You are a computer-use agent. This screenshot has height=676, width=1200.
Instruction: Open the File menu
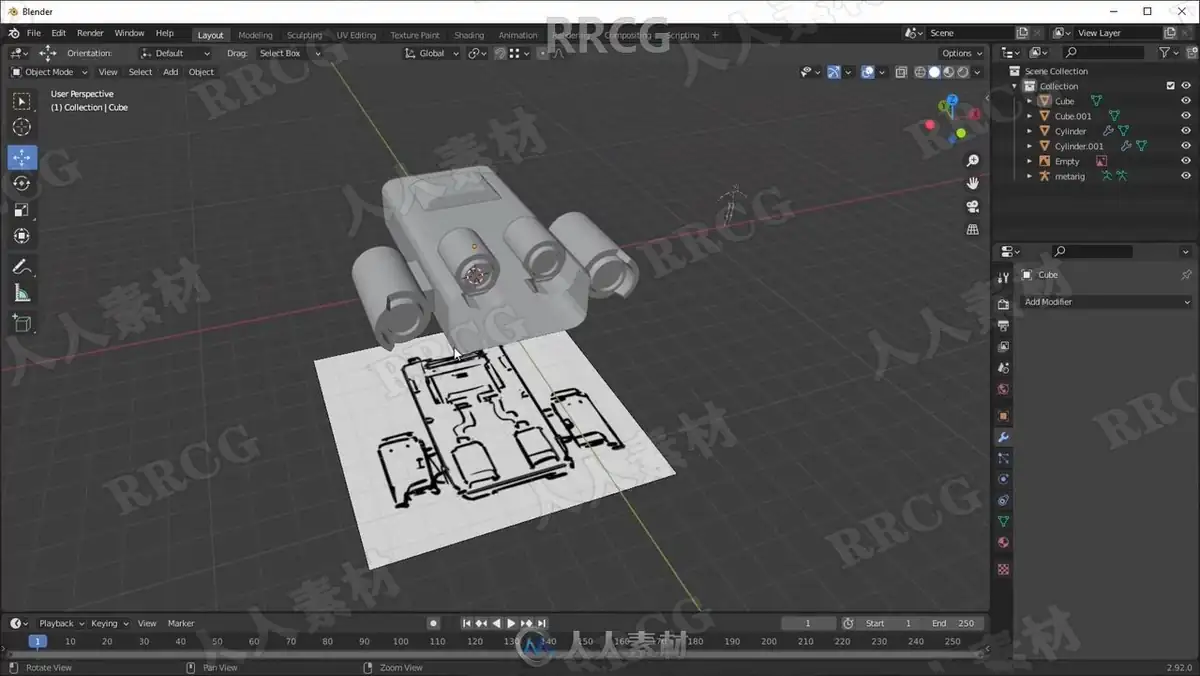coord(33,33)
